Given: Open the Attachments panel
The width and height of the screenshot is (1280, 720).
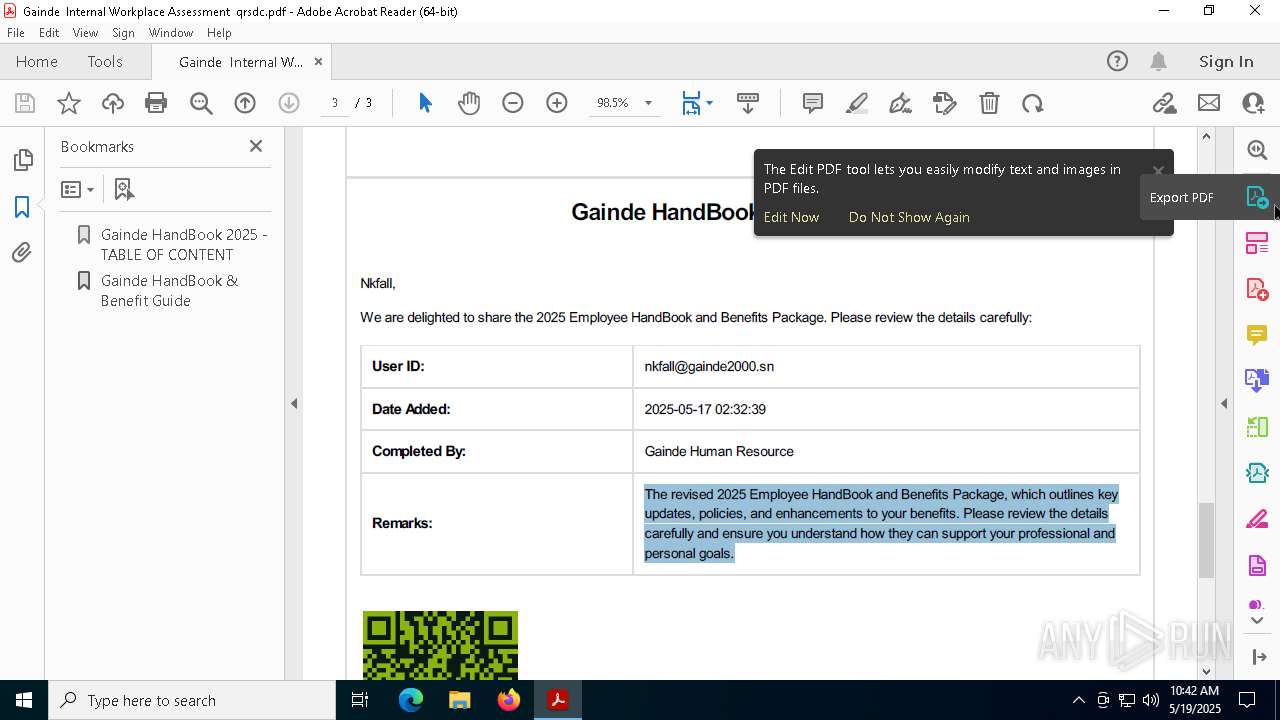Looking at the screenshot, I should [x=22, y=253].
